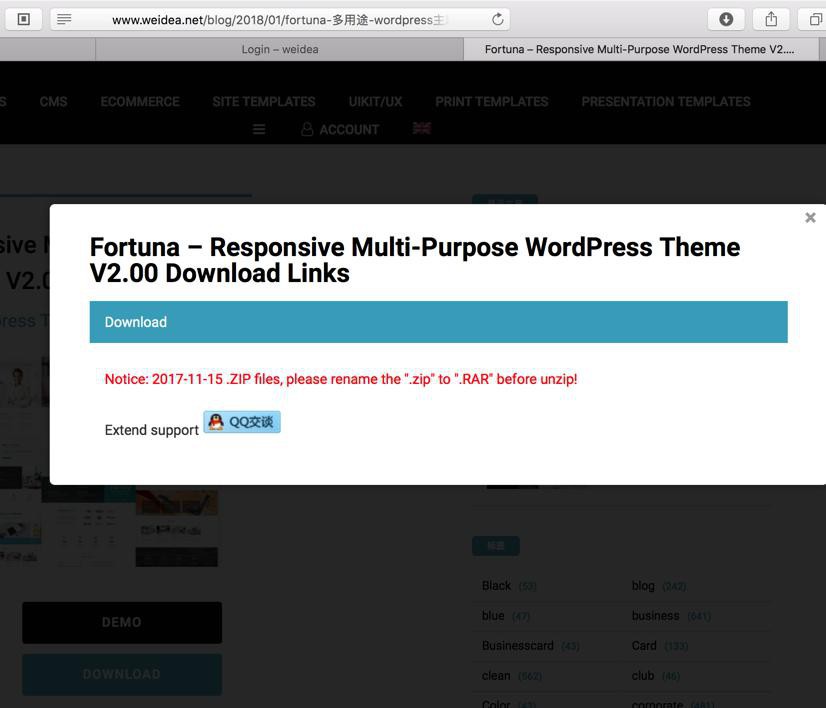Screen dimensions: 826x708
Task: Open the hamburger menu icon in site header
Action: pyautogui.click(x=259, y=129)
